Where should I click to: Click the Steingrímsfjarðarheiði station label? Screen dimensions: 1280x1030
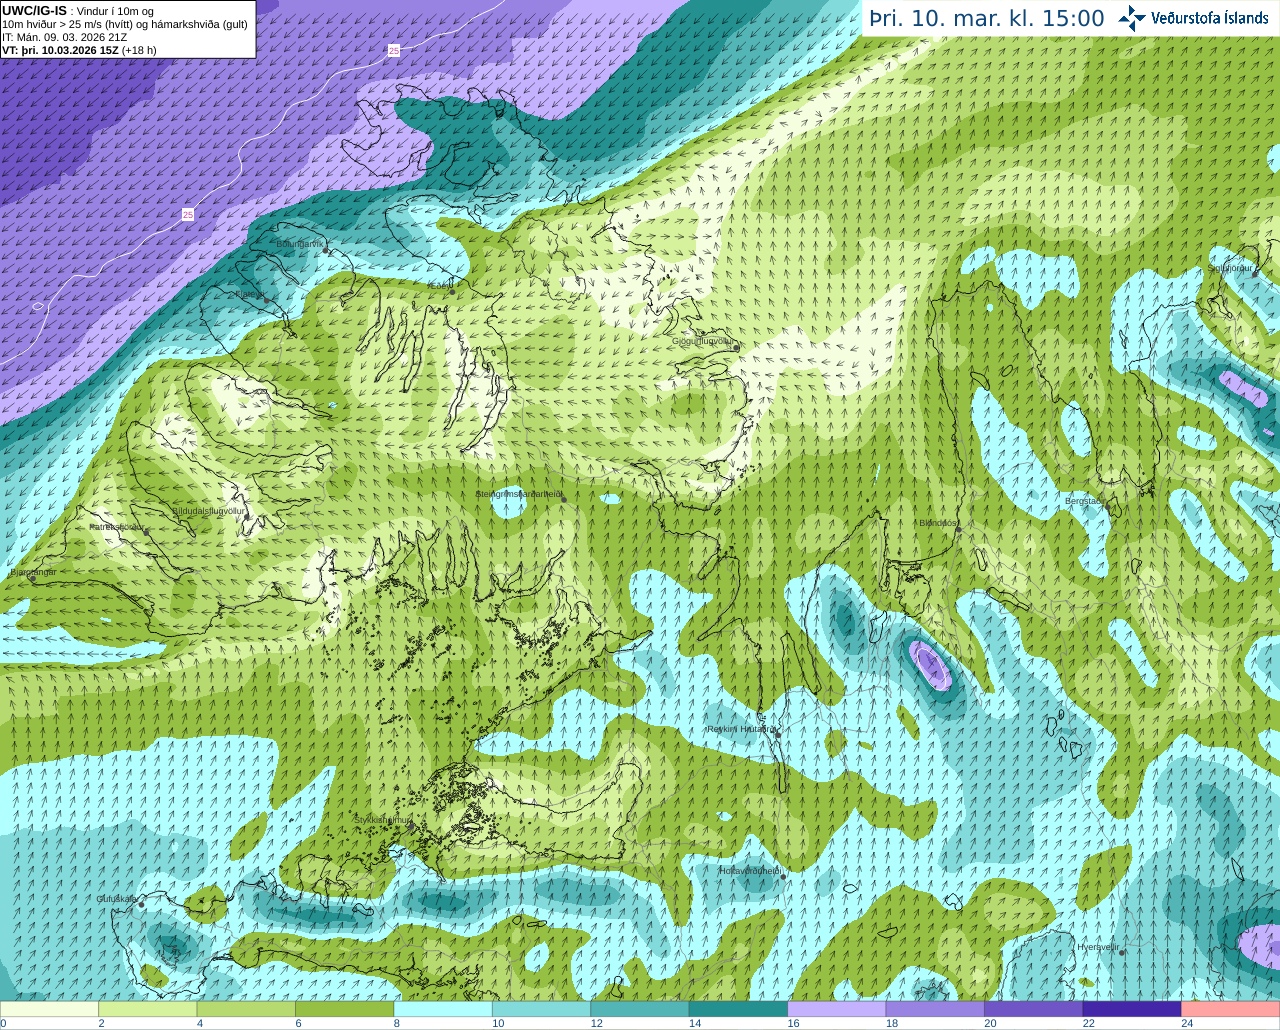click(x=518, y=493)
